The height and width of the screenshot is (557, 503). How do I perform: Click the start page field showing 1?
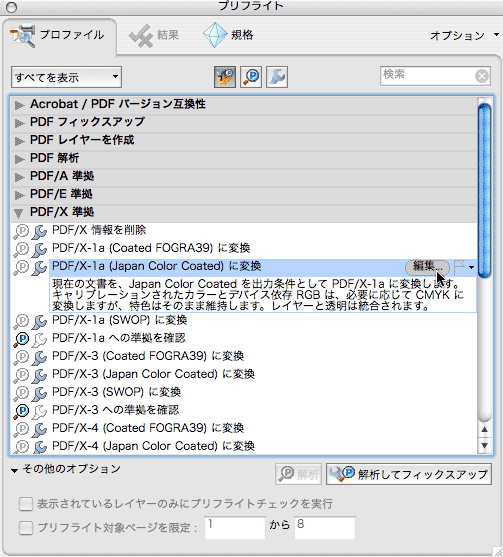(x=235, y=528)
